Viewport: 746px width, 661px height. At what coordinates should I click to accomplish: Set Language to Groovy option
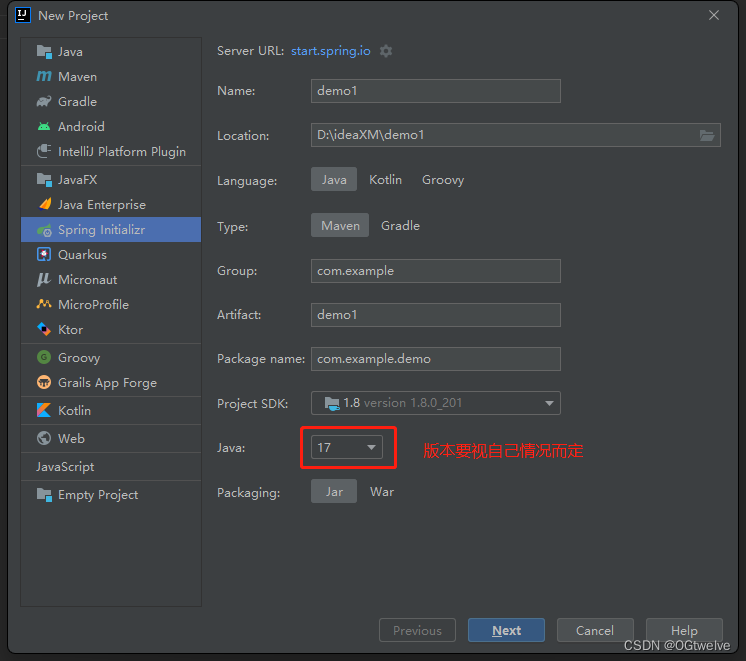442,179
